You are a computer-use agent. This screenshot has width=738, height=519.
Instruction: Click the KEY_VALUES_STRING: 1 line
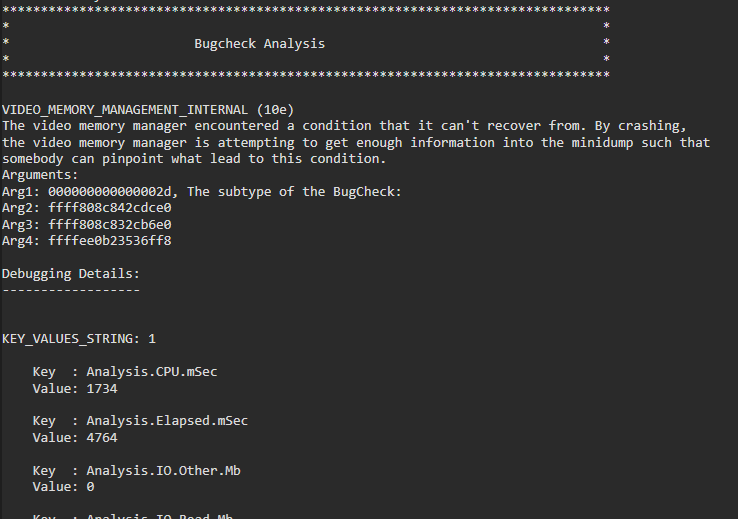coord(79,339)
